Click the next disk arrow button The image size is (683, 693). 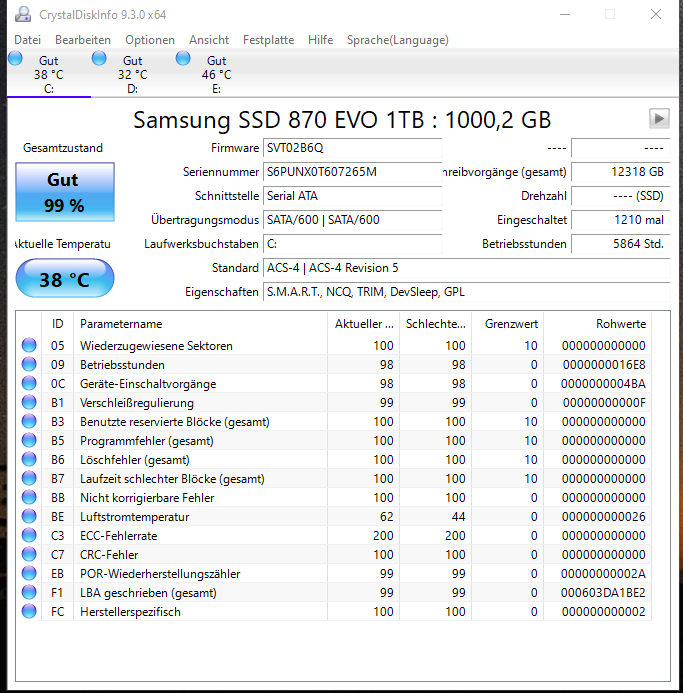click(659, 118)
